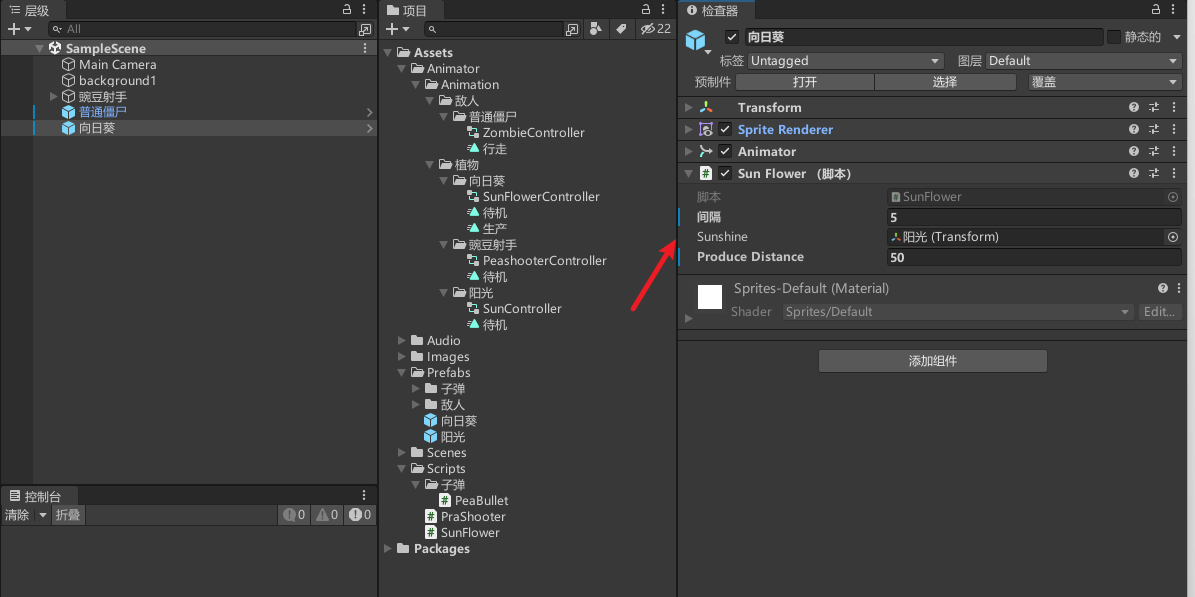Click the object picker for Sunshine field

coord(1173,237)
